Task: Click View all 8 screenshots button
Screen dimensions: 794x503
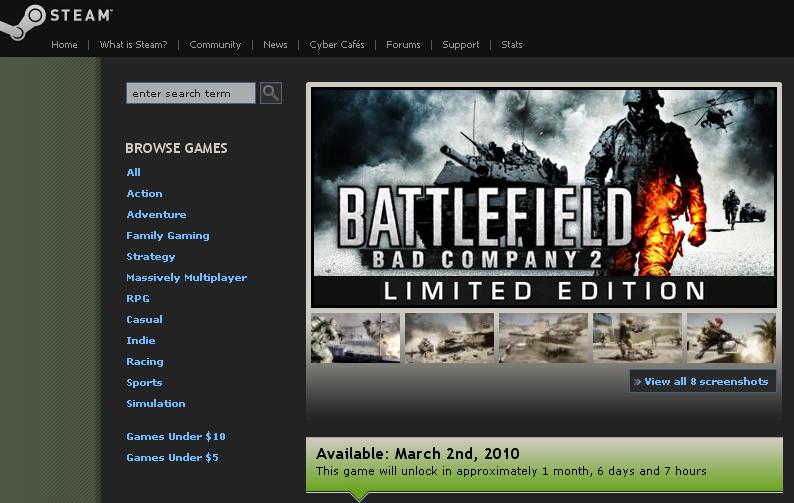Action: 702,381
